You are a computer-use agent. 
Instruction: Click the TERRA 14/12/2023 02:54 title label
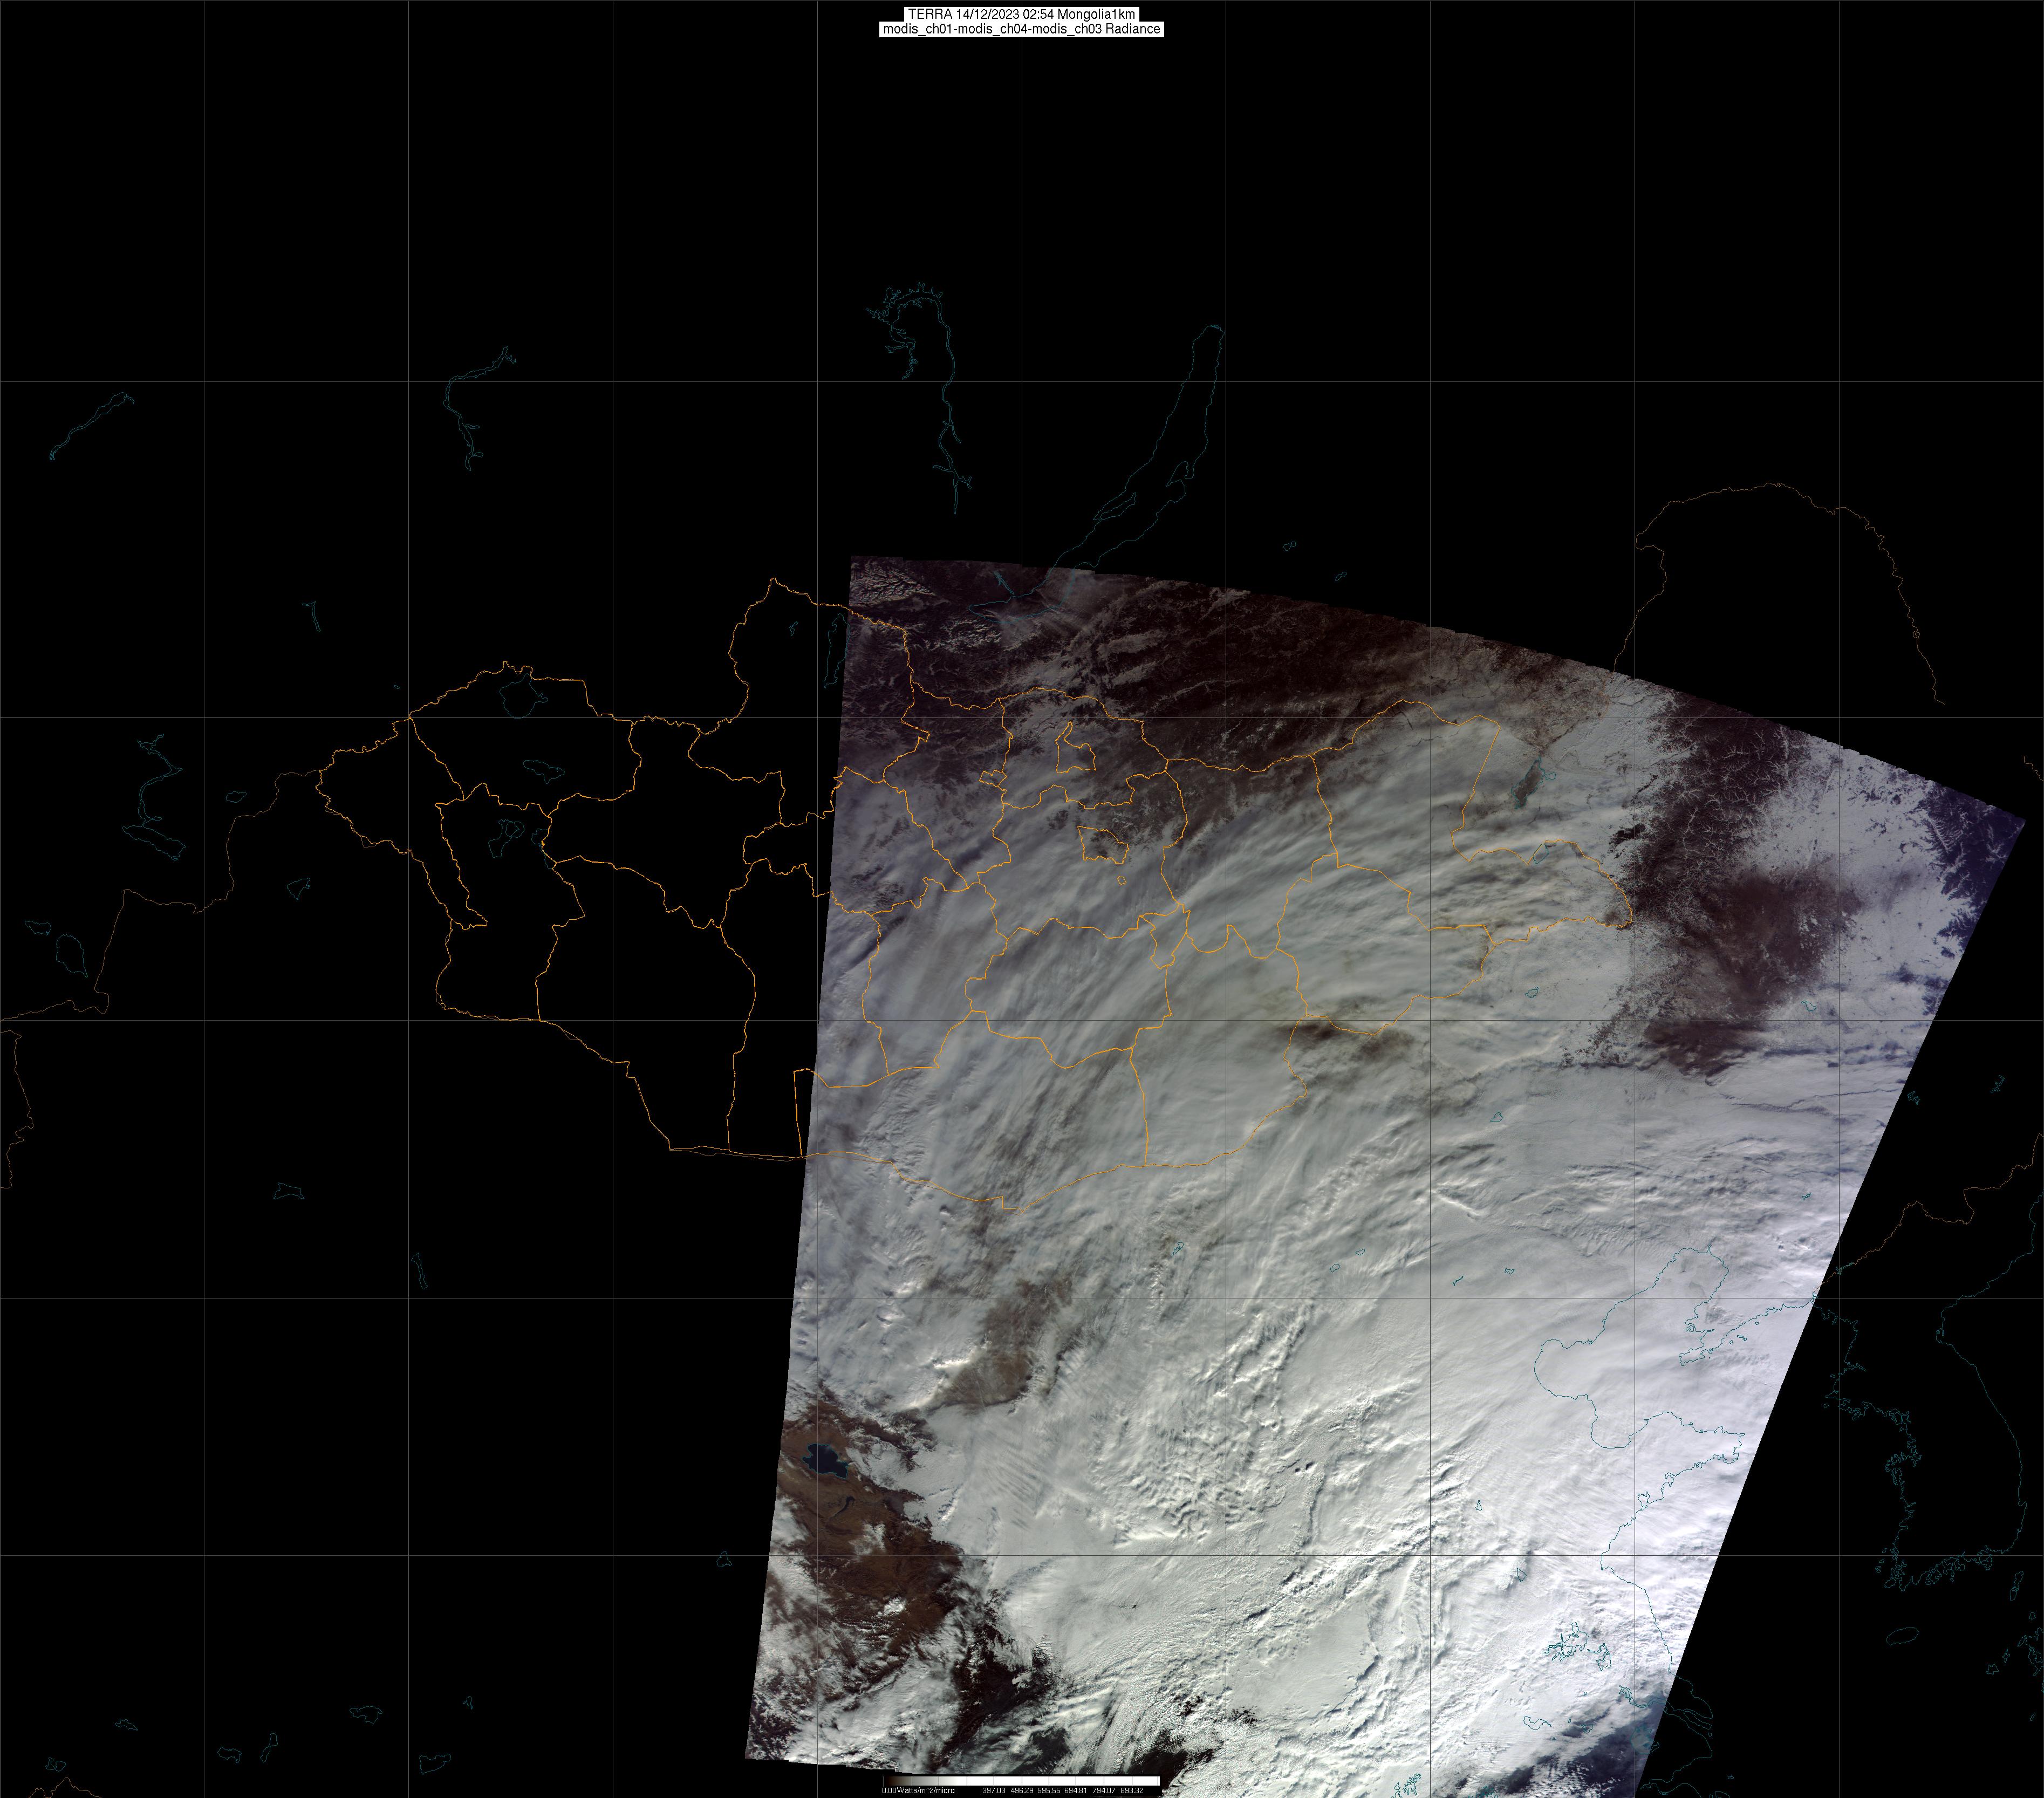1021,14
